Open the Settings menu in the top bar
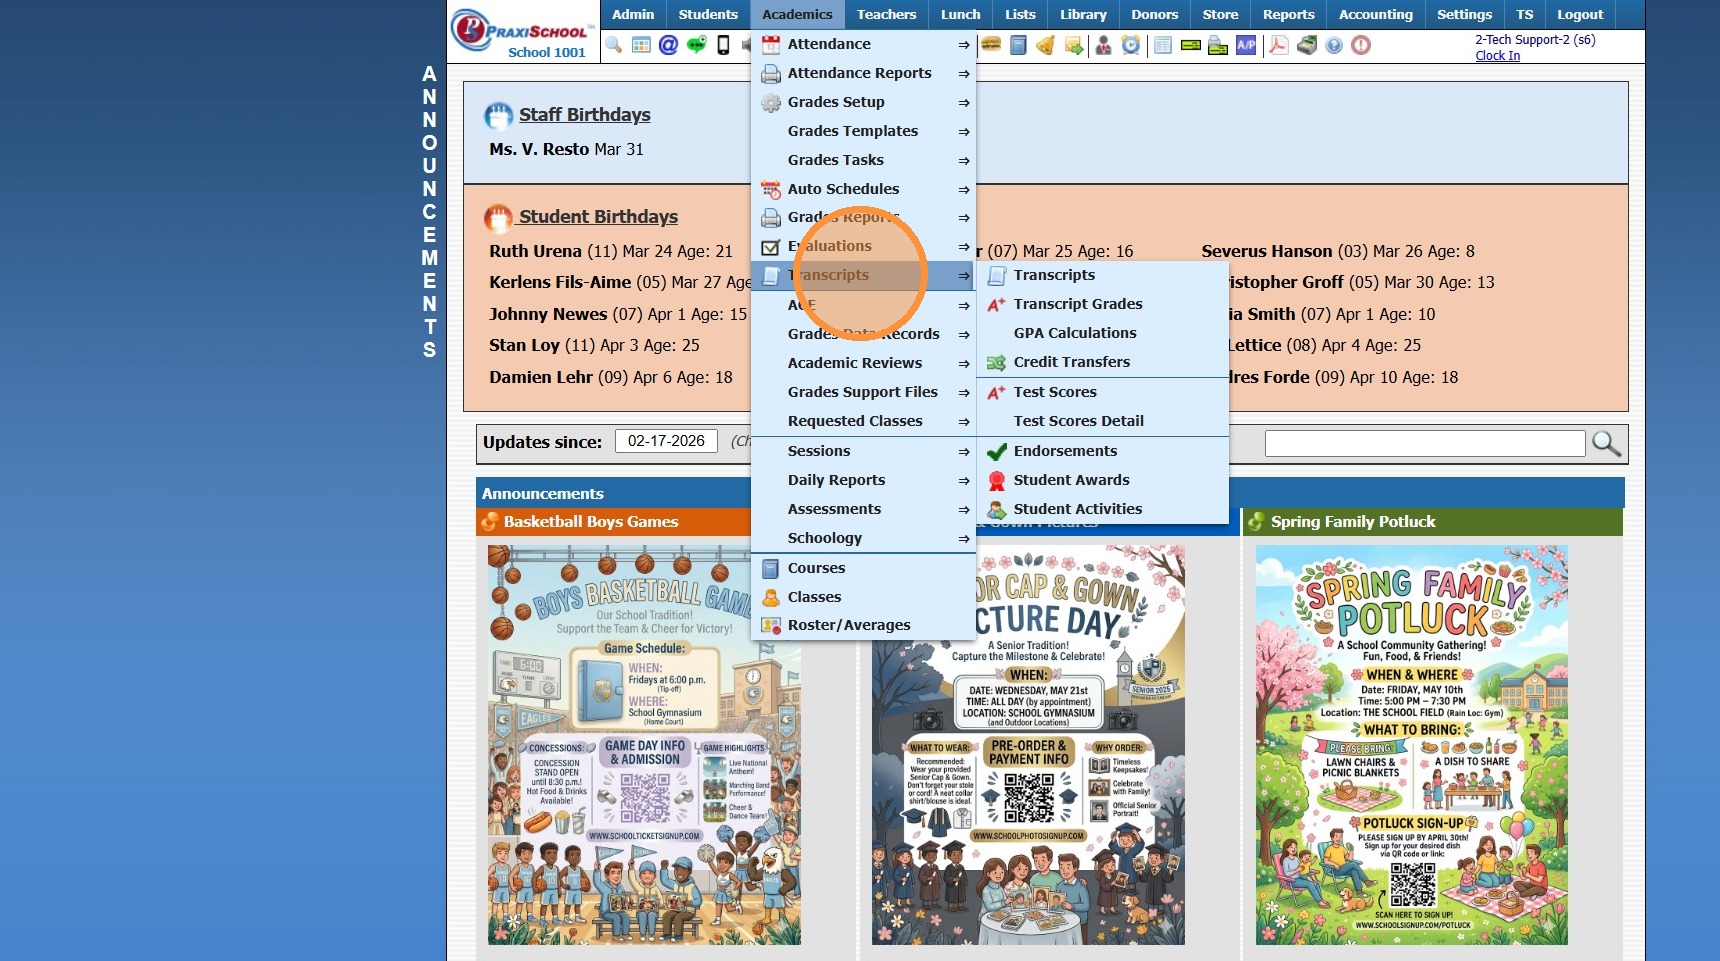Viewport: 1720px width, 961px height. 1464,14
